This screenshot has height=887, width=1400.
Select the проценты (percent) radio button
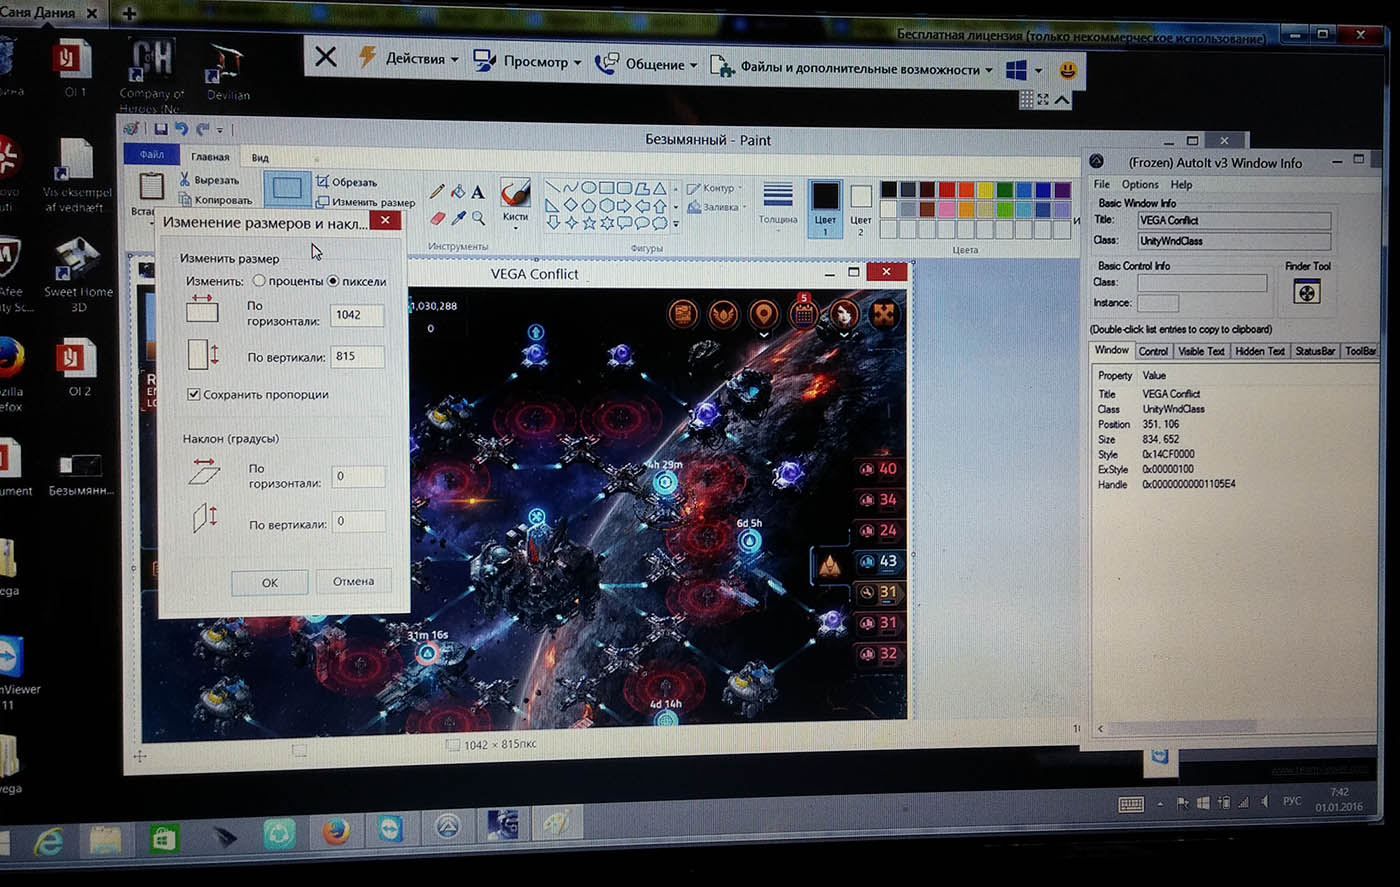[259, 281]
